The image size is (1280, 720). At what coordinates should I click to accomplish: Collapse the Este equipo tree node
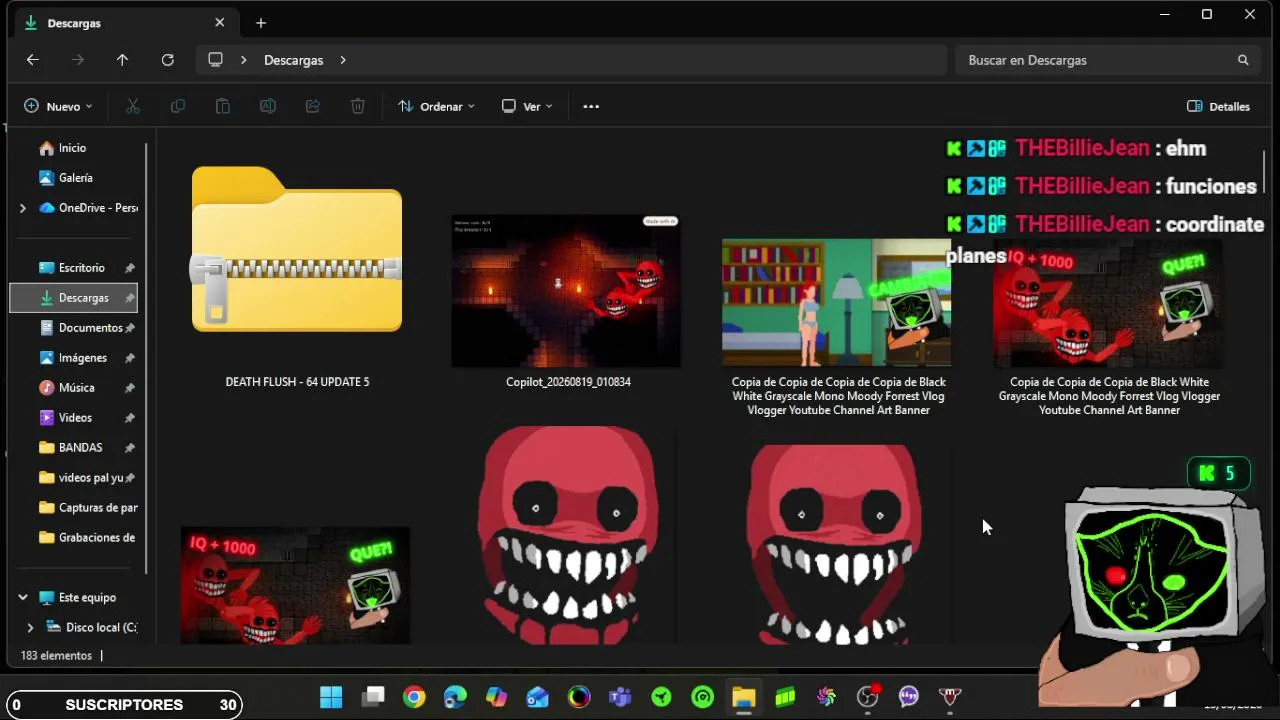point(22,598)
